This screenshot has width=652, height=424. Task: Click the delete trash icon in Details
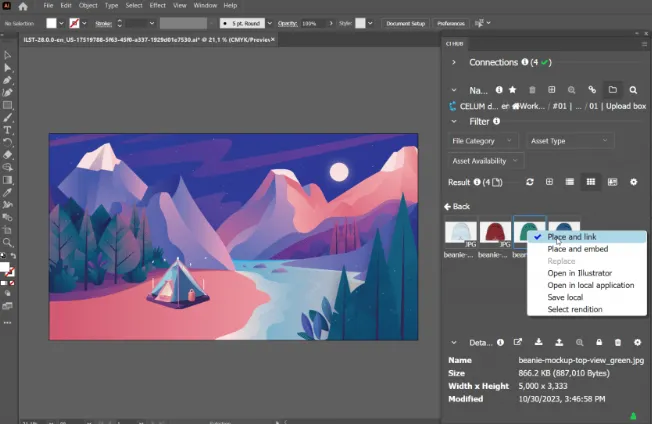(x=618, y=342)
